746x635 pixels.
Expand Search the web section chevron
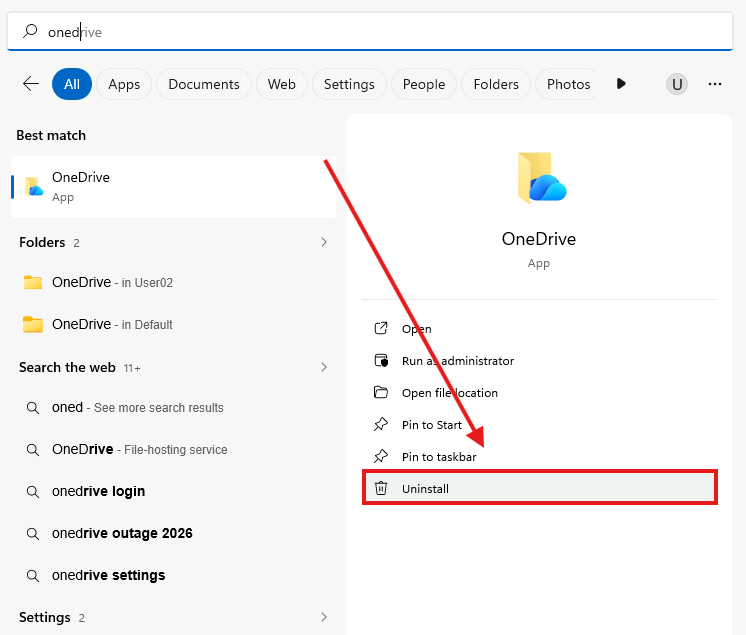point(324,367)
